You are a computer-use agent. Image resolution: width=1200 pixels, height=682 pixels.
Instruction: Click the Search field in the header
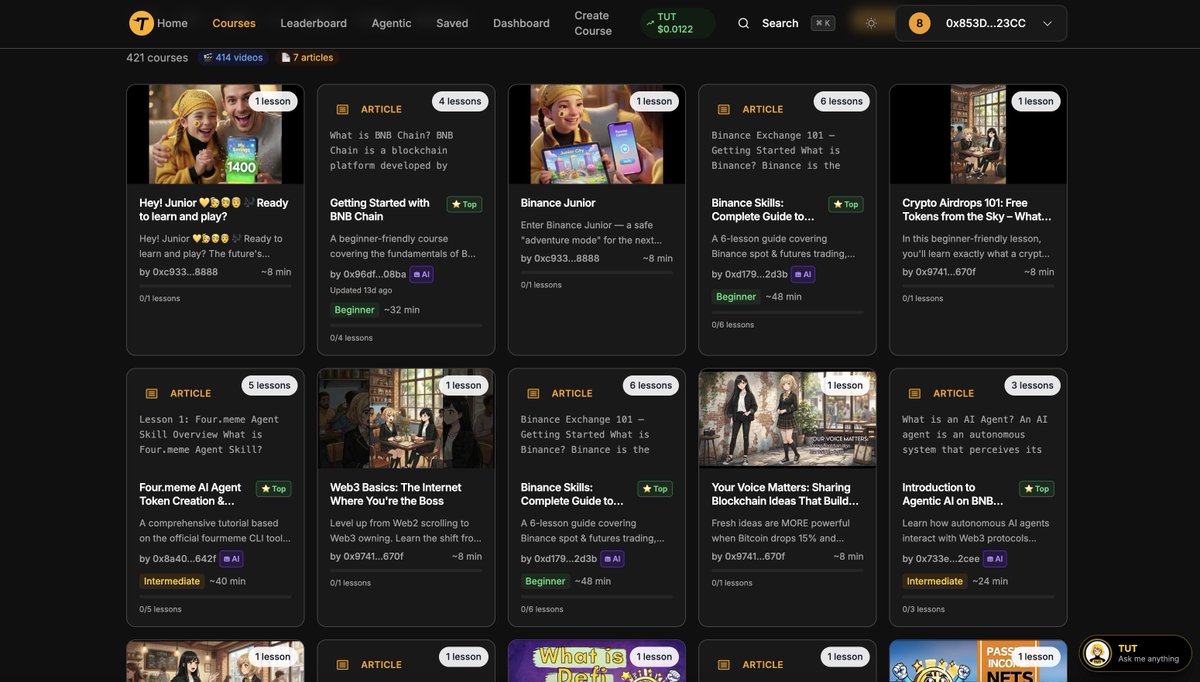tap(786, 23)
